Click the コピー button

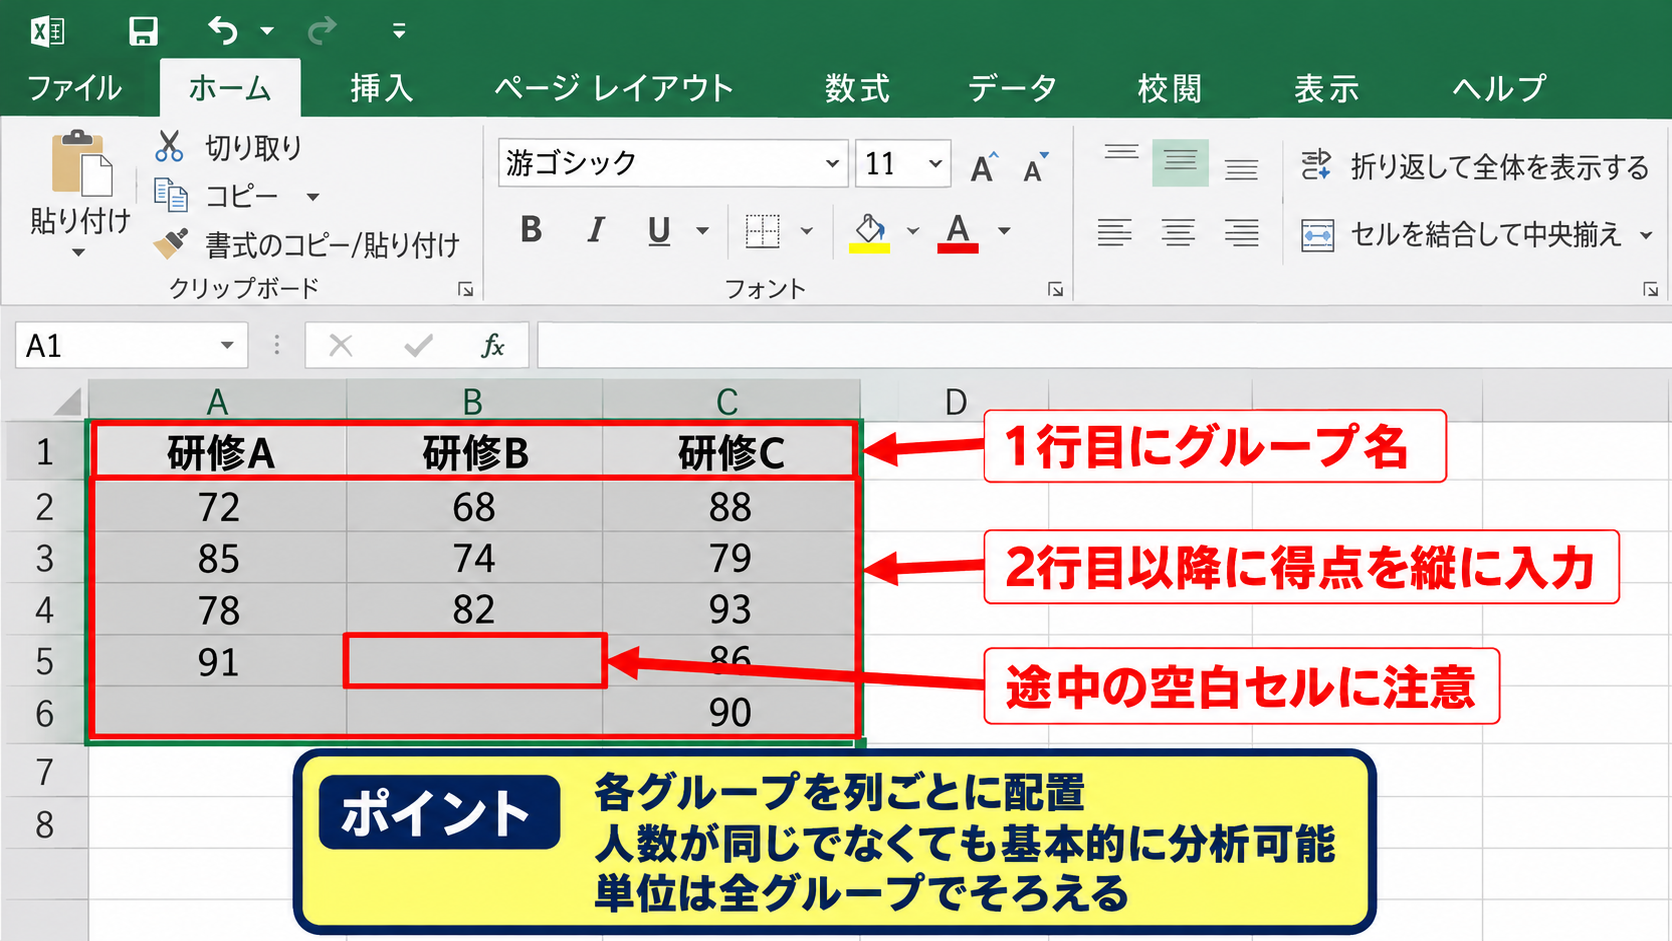coord(216,196)
